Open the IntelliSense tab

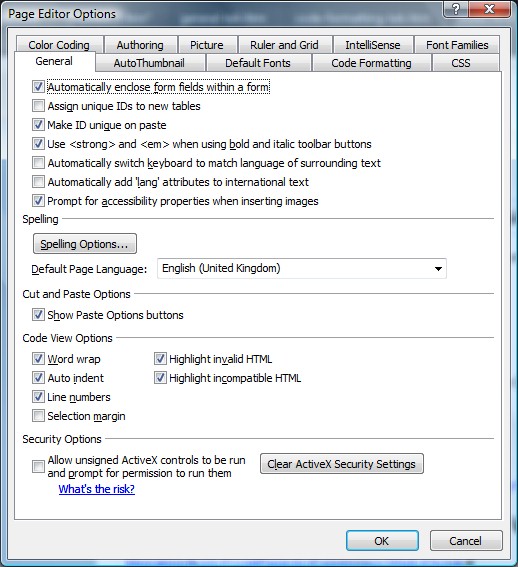(373, 45)
